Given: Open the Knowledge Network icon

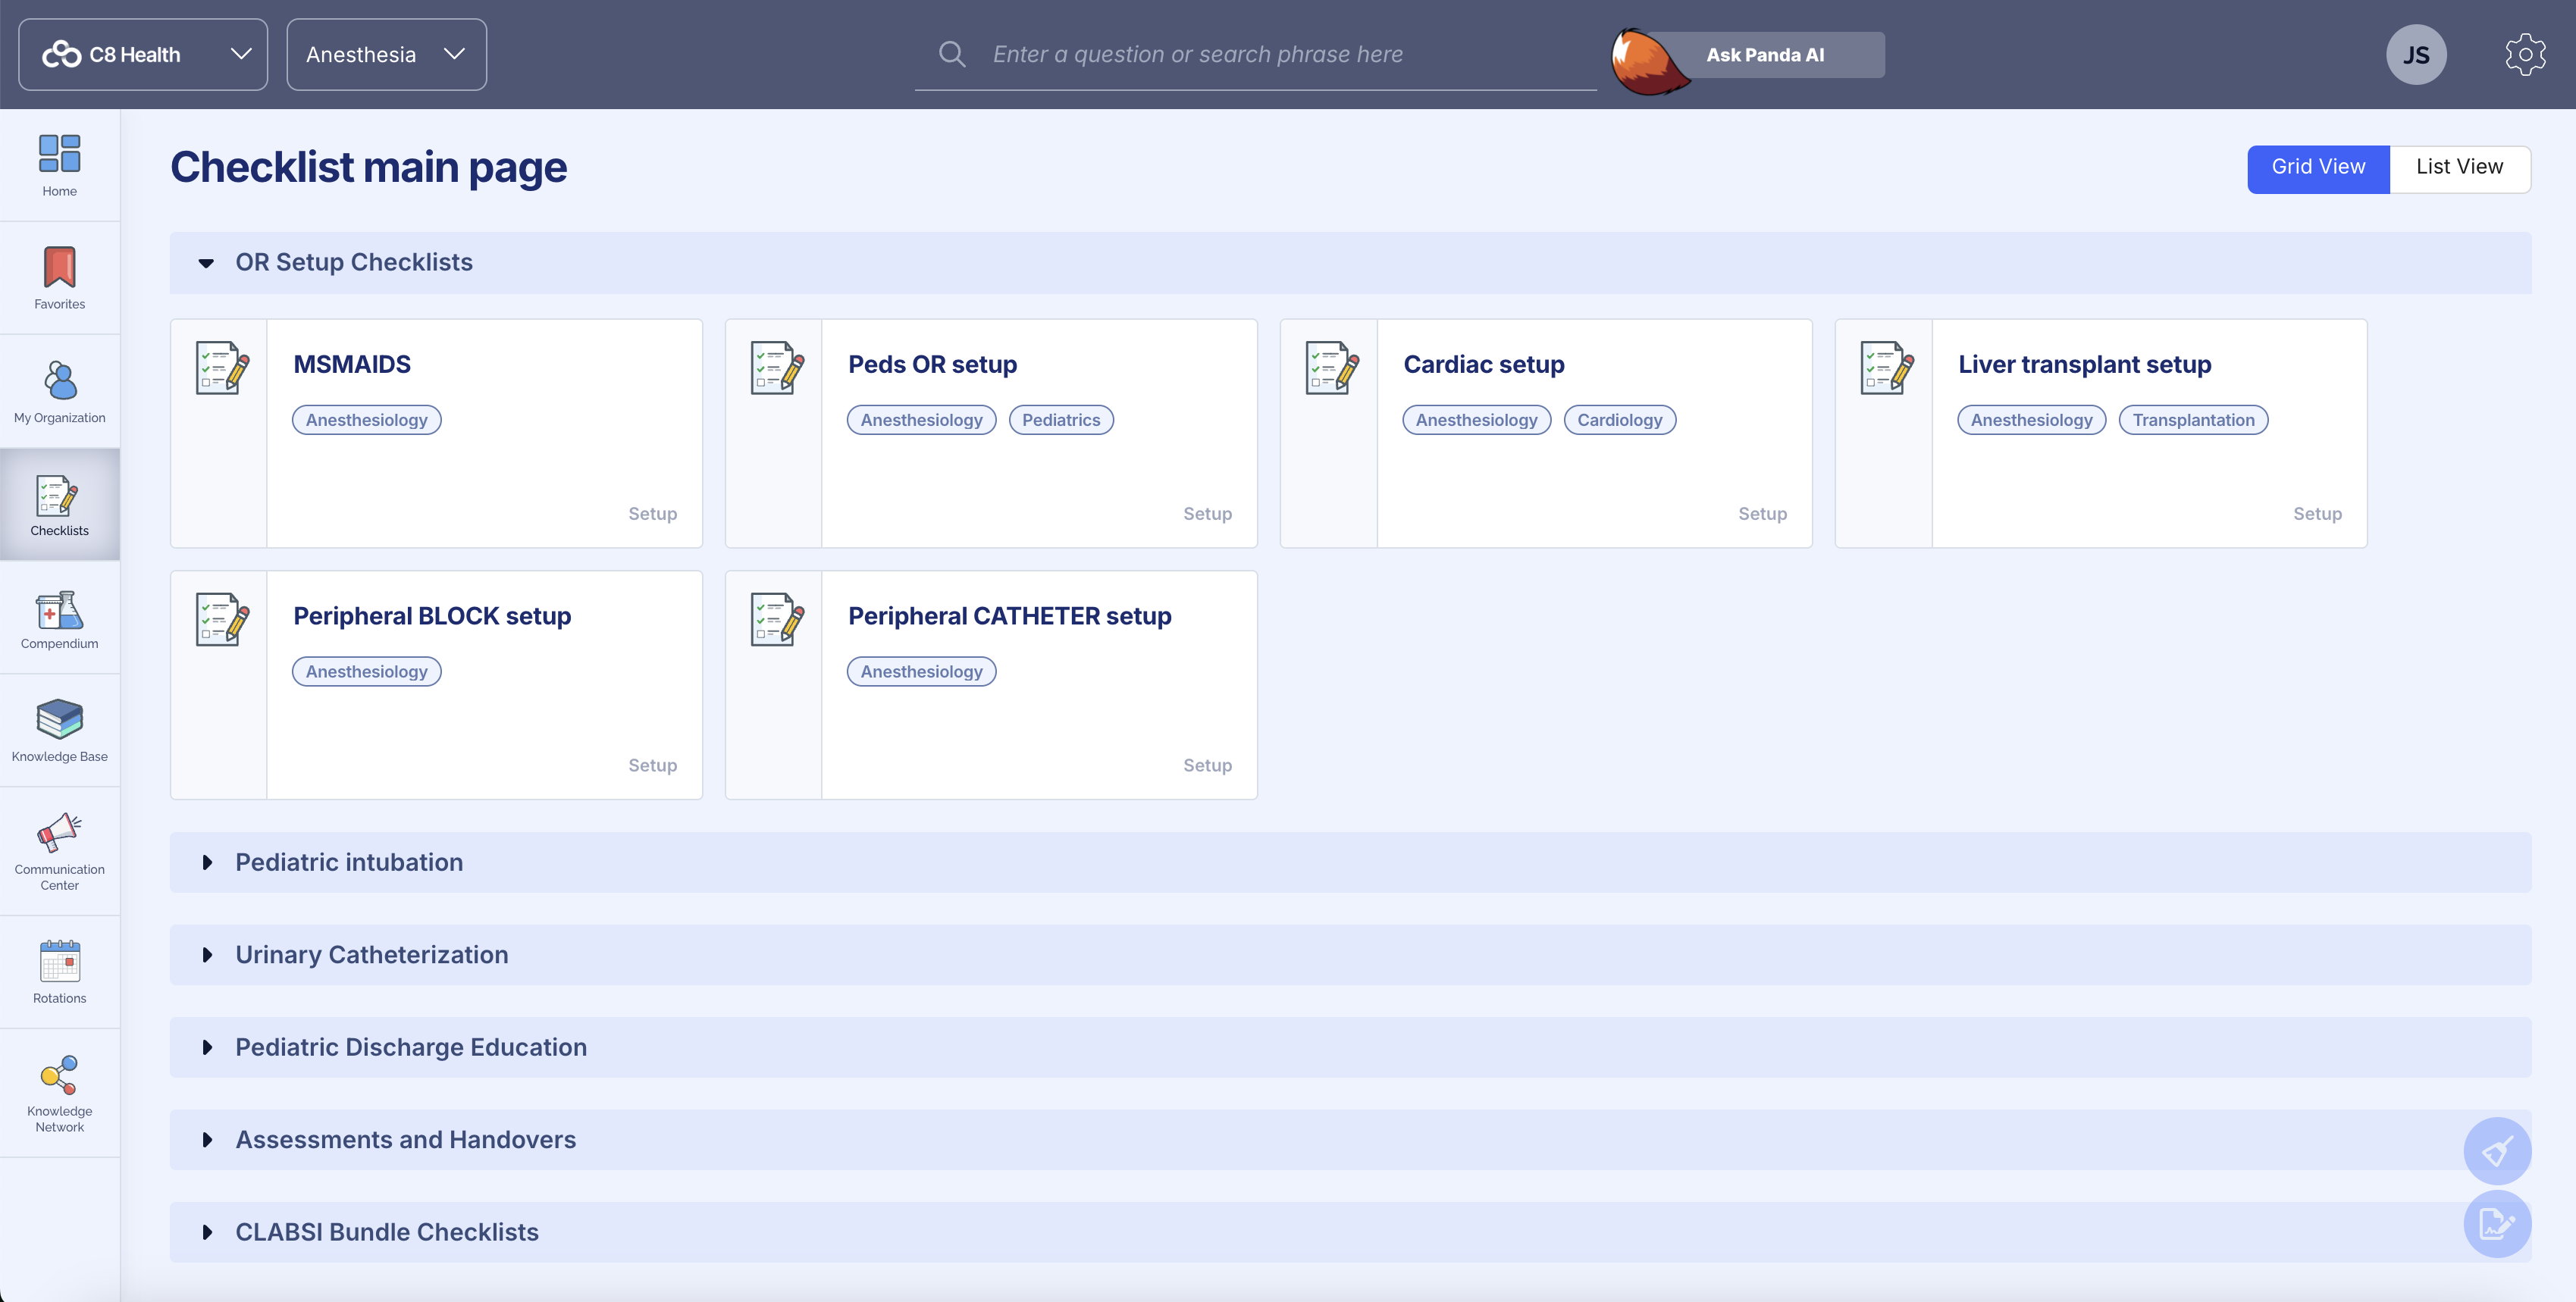Looking at the screenshot, I should 59,1075.
